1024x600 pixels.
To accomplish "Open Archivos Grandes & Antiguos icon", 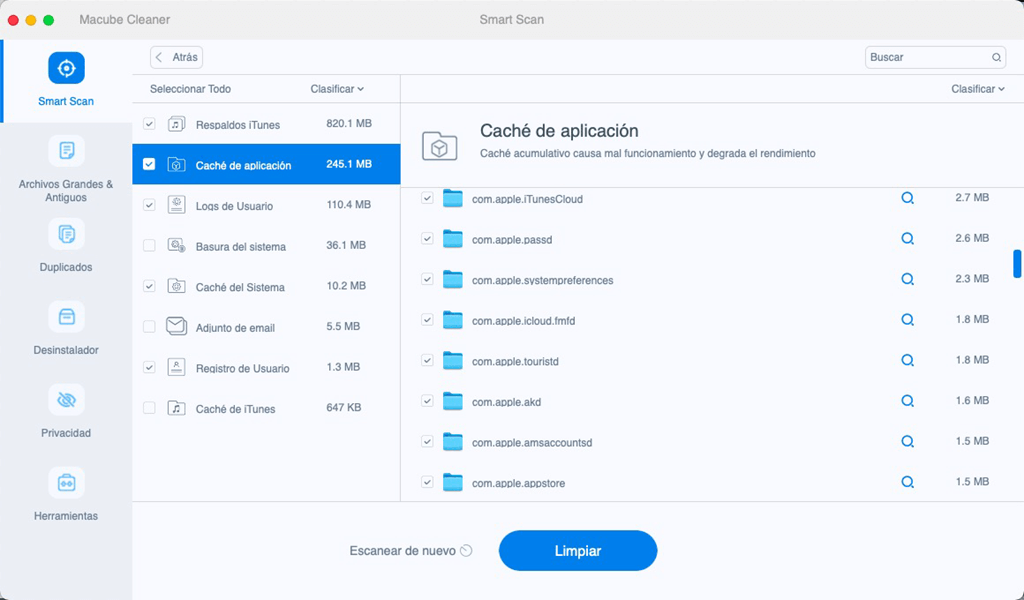I will 66,151.
